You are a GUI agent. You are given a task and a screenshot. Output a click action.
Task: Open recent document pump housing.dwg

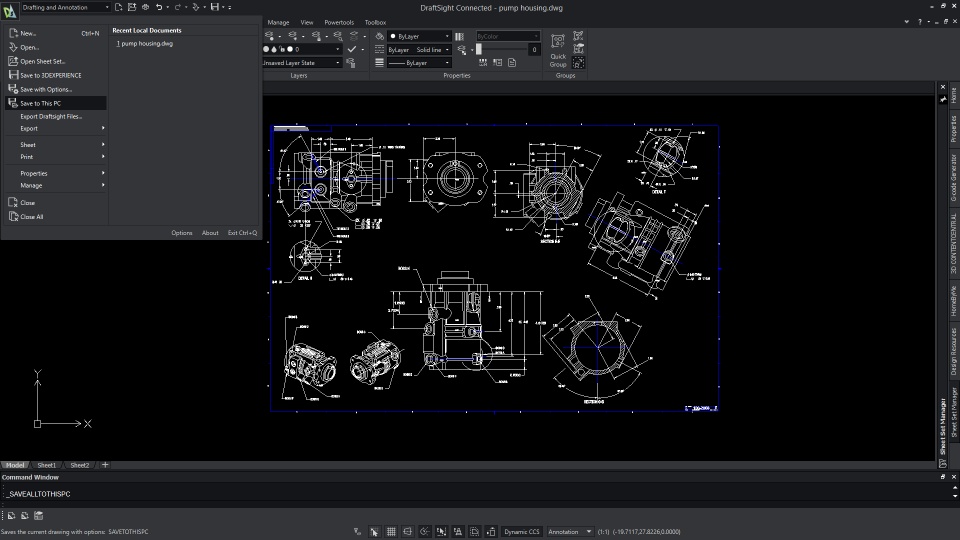click(x=144, y=43)
